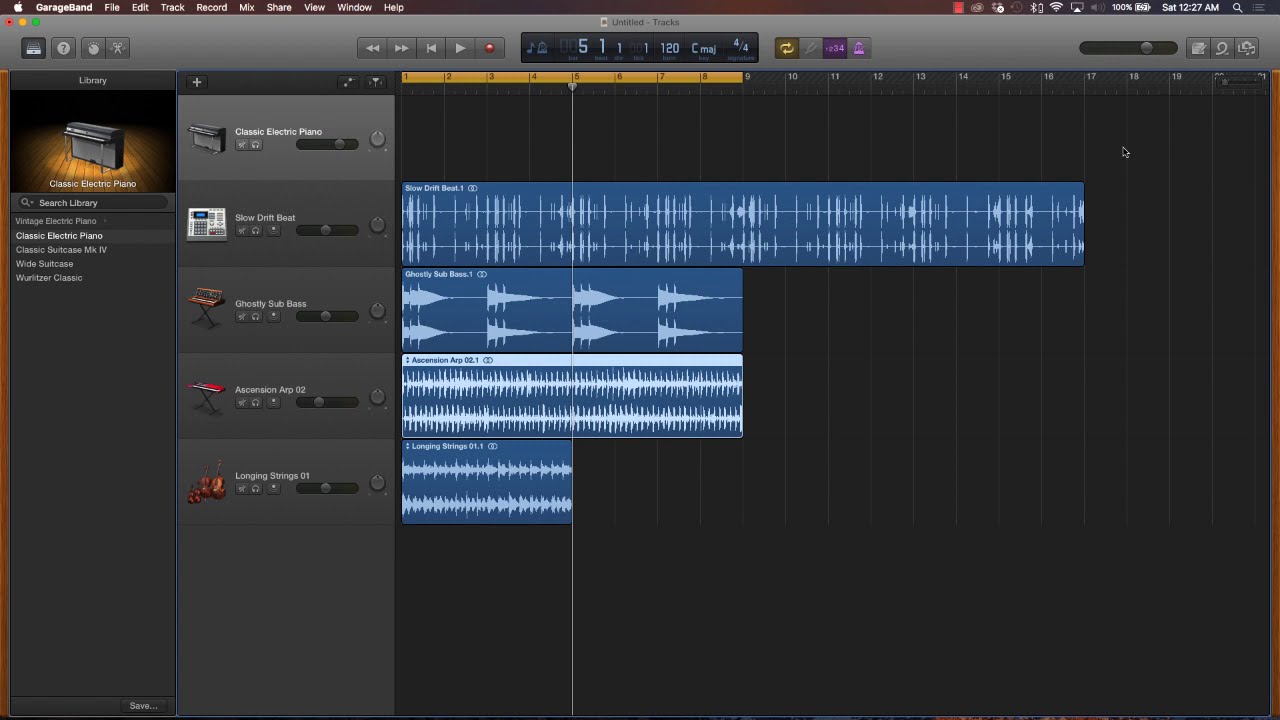The height and width of the screenshot is (720, 1280).
Task: Solo the Slow Drift Beat track
Action: (255, 231)
